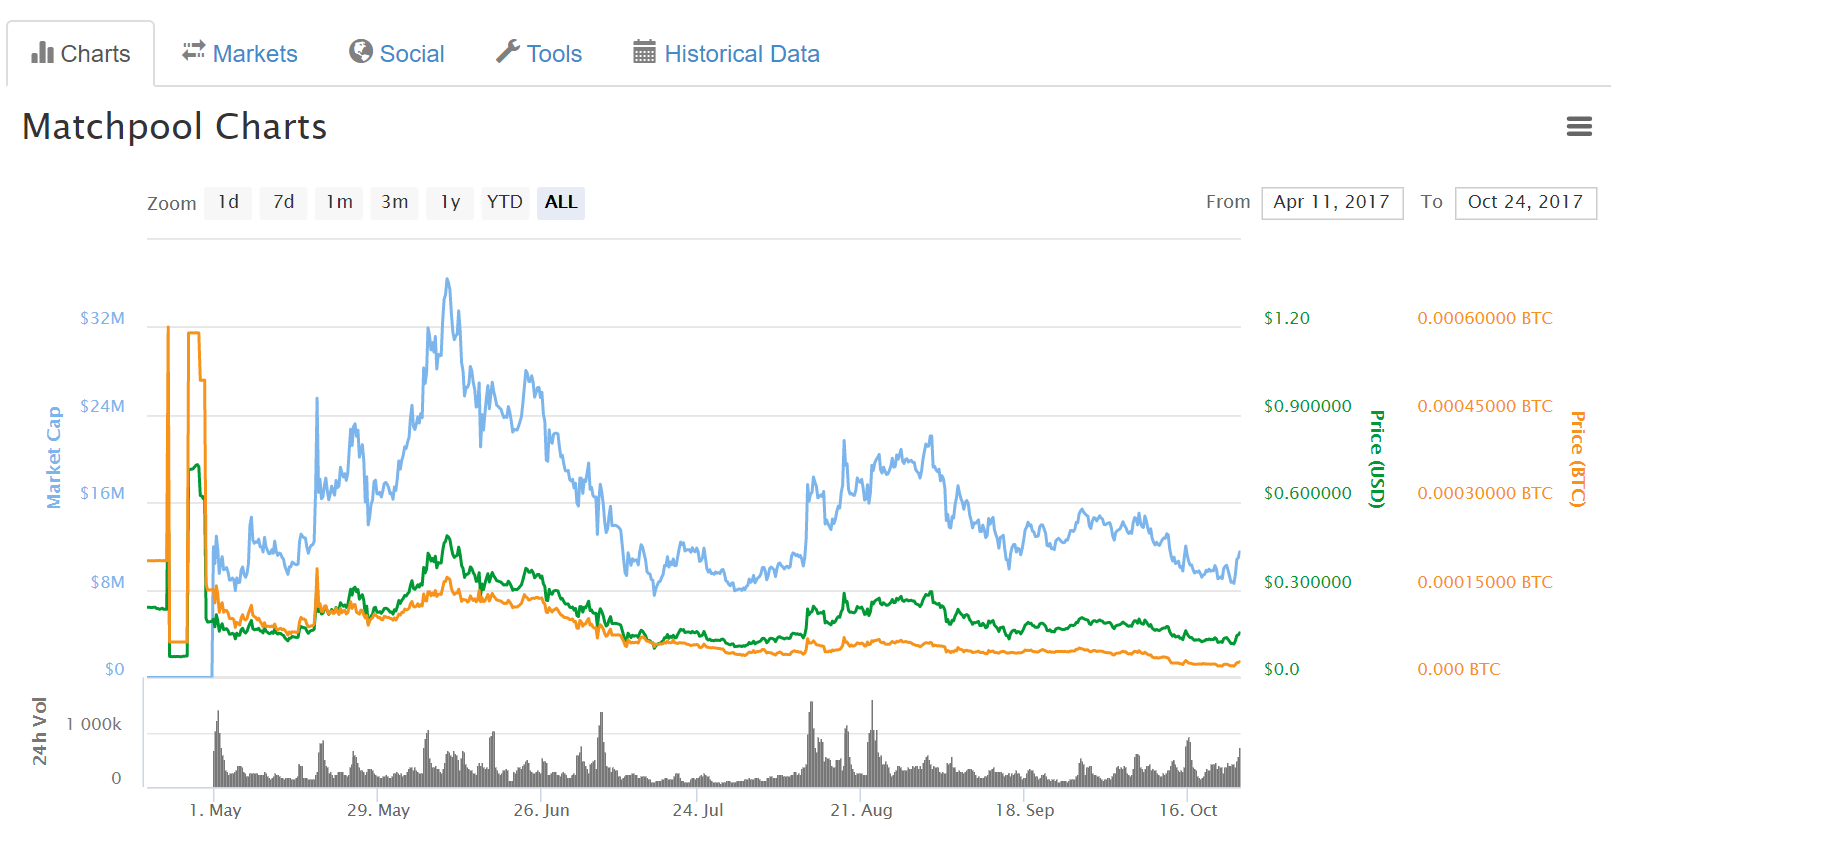Select the 3m zoom button
1821x851 pixels.
tap(395, 203)
